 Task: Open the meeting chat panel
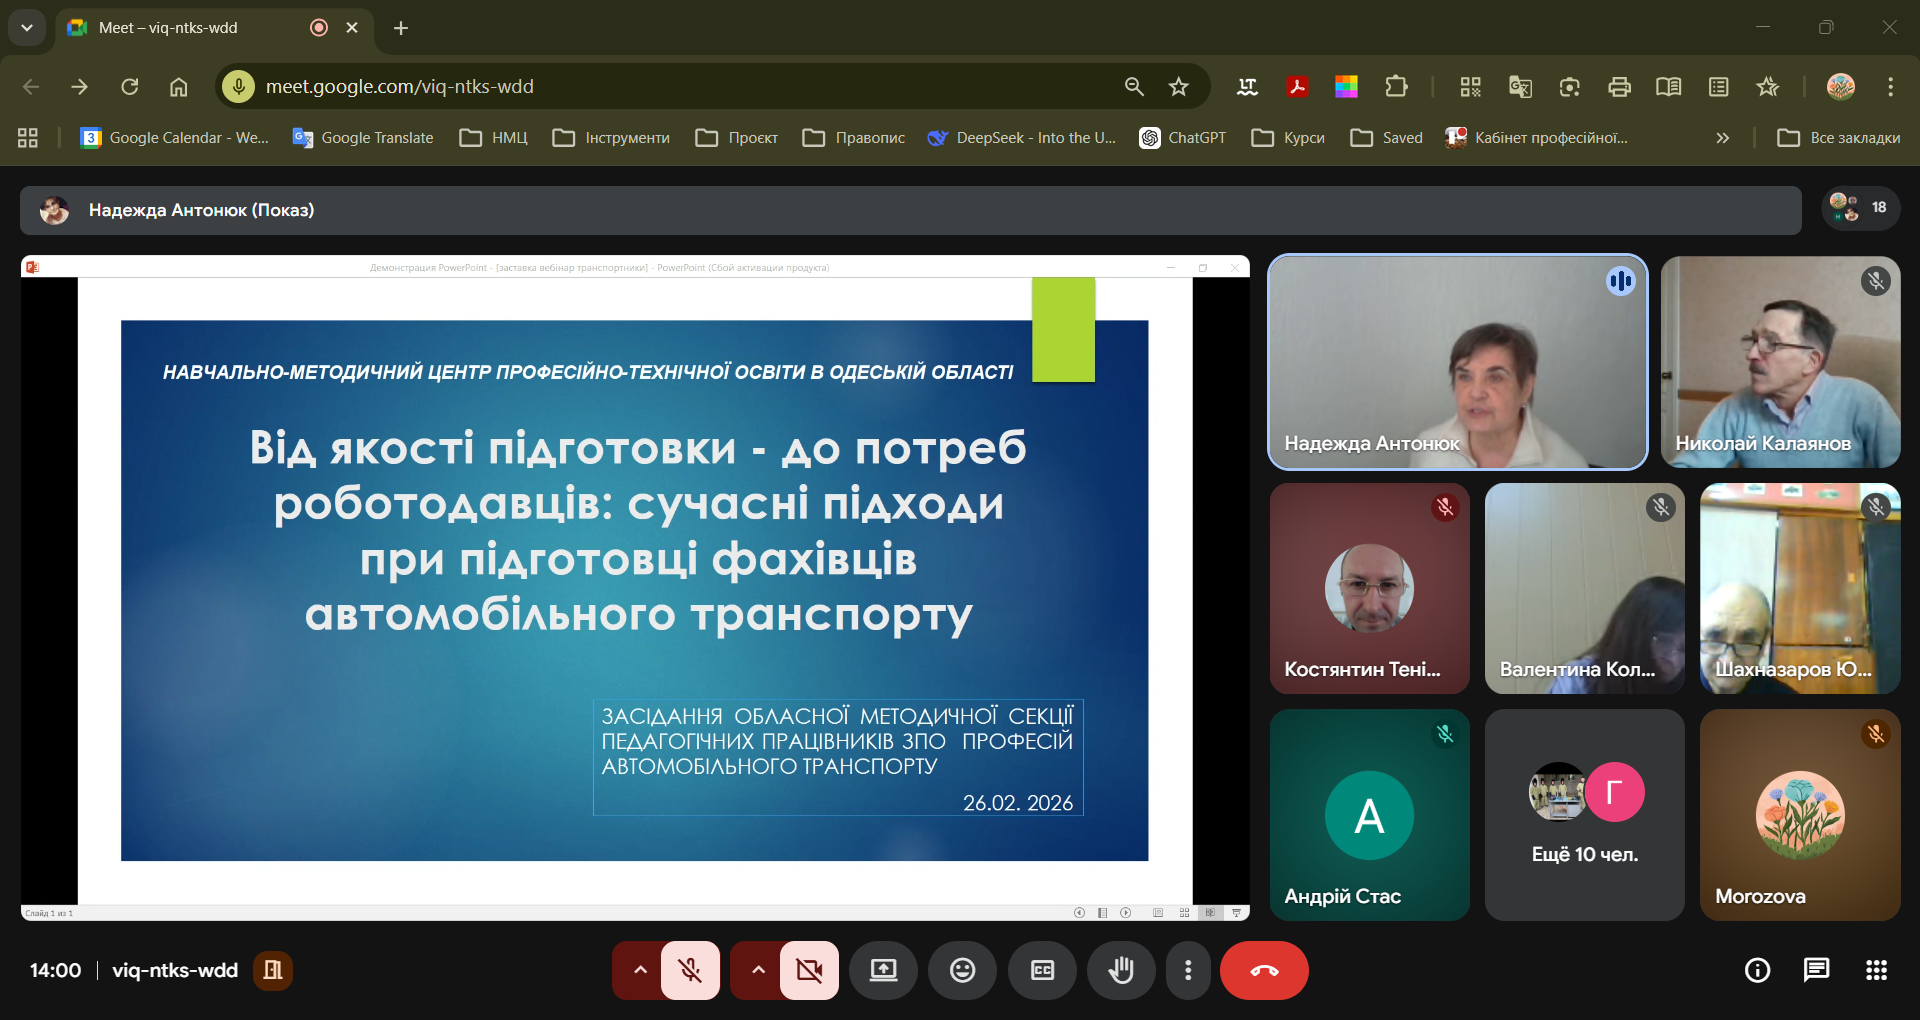pos(1816,970)
